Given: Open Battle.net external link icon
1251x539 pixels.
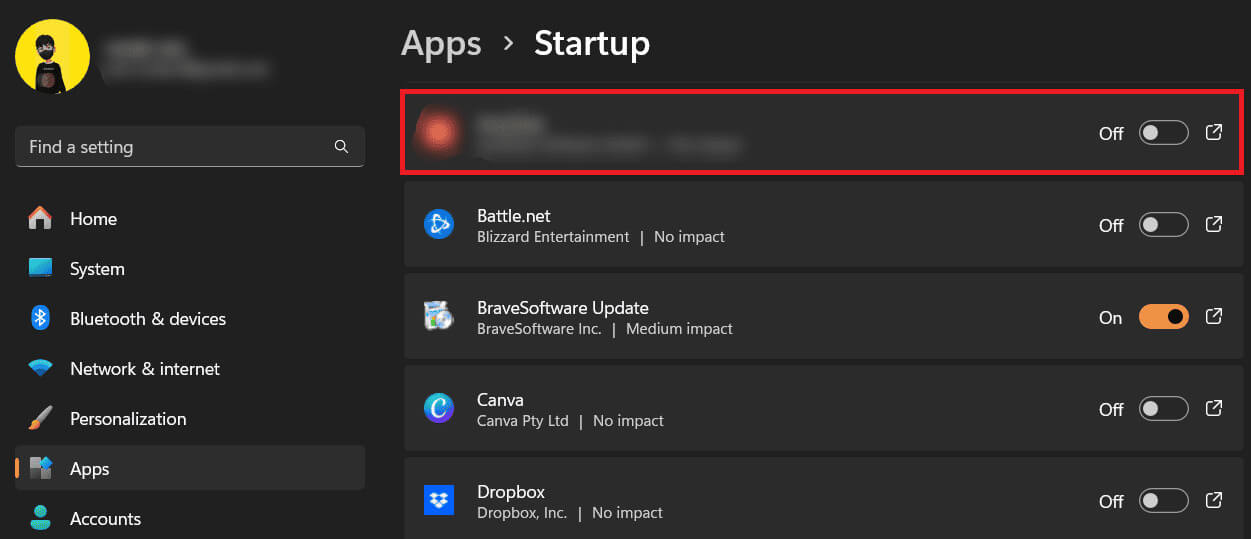Looking at the screenshot, I should pos(1214,225).
